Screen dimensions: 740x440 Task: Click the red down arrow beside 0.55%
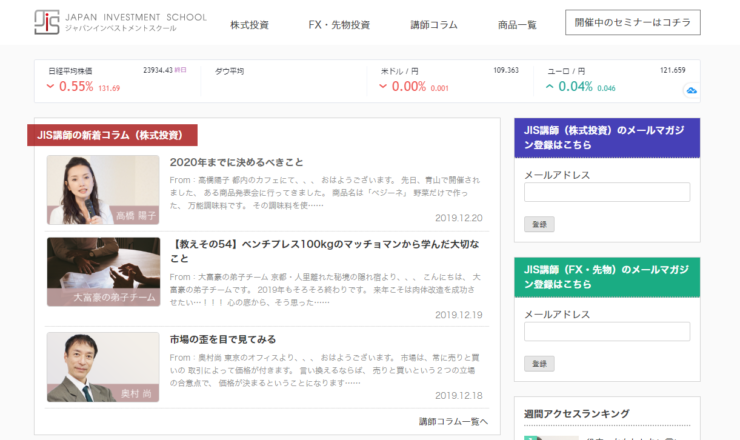(x=50, y=87)
